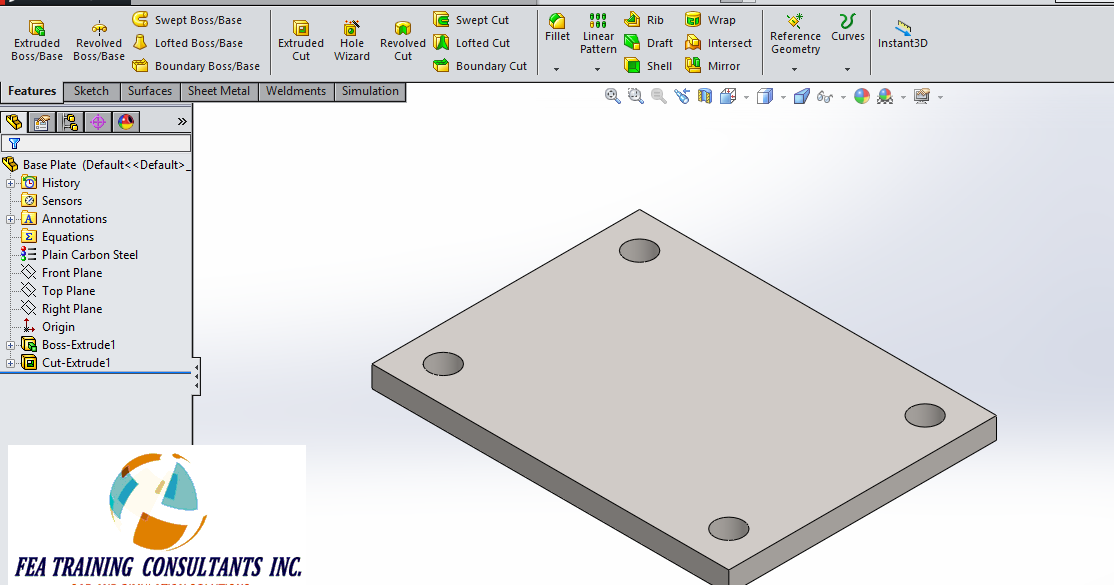
Task: Open the Sheet Metal tab
Action: (x=218, y=91)
